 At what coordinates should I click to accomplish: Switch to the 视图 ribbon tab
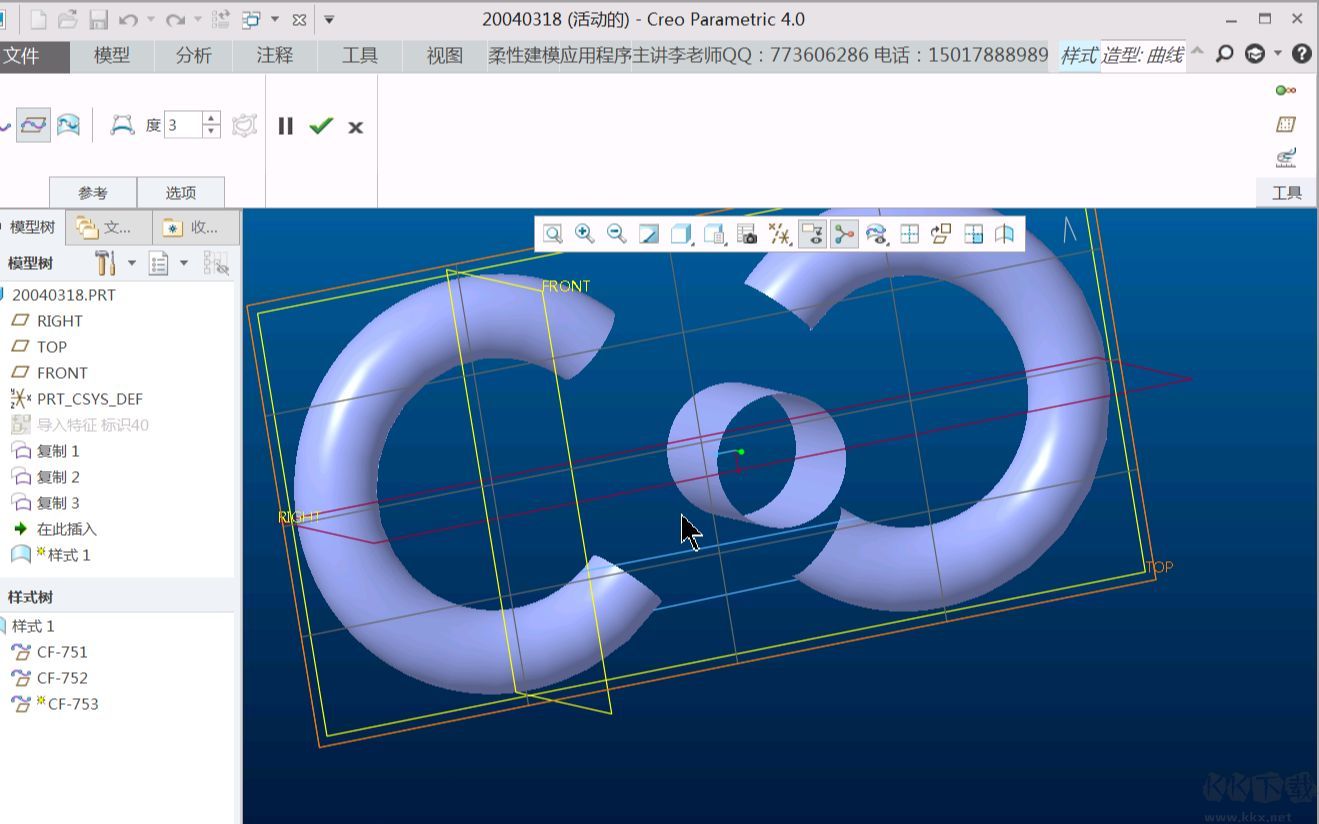click(x=444, y=56)
